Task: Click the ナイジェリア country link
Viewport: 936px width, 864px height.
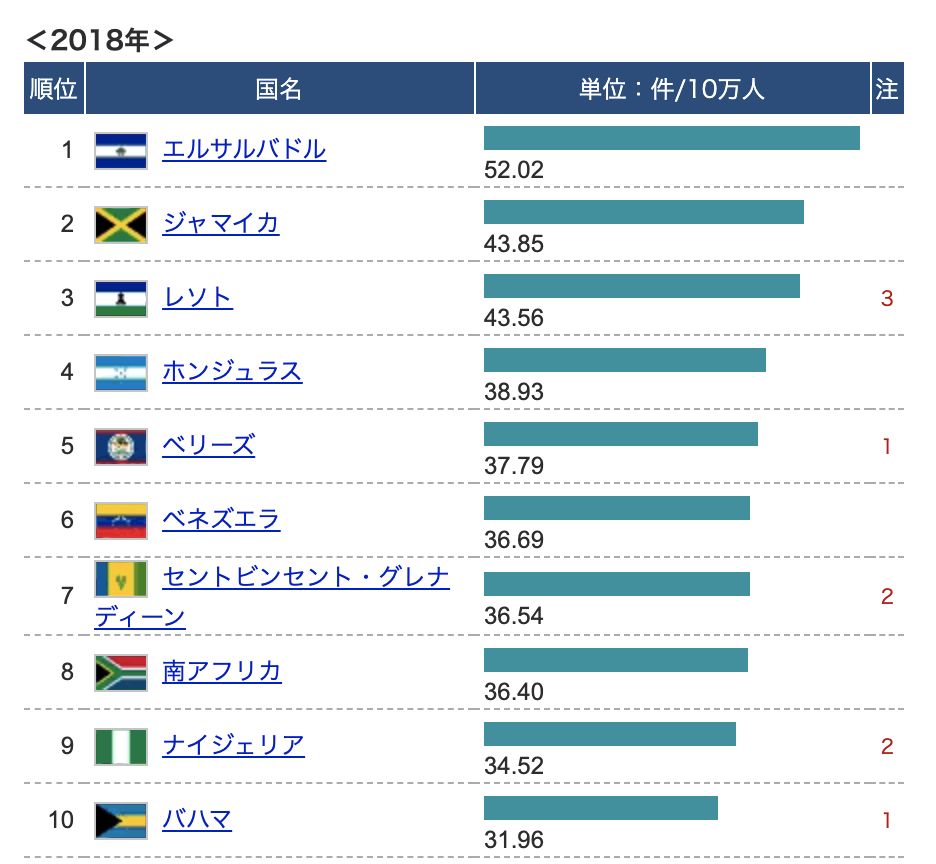Action: pyautogui.click(x=233, y=745)
